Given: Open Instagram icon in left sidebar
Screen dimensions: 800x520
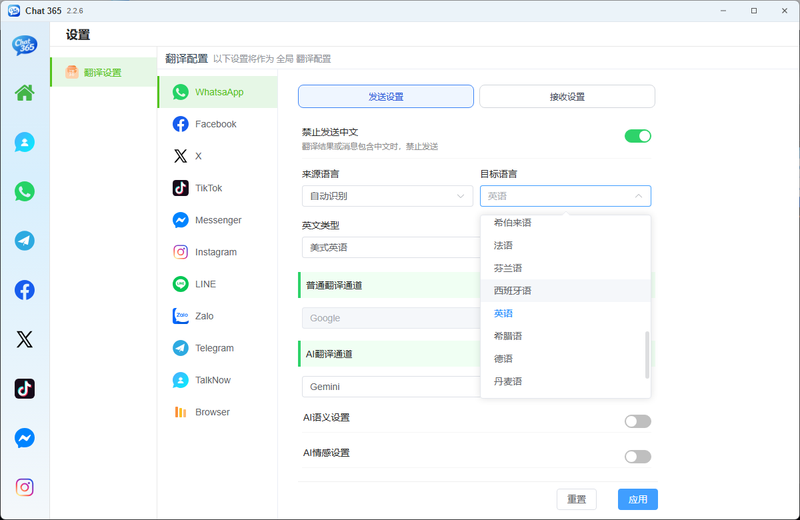Looking at the screenshot, I should pyautogui.click(x=24, y=487).
